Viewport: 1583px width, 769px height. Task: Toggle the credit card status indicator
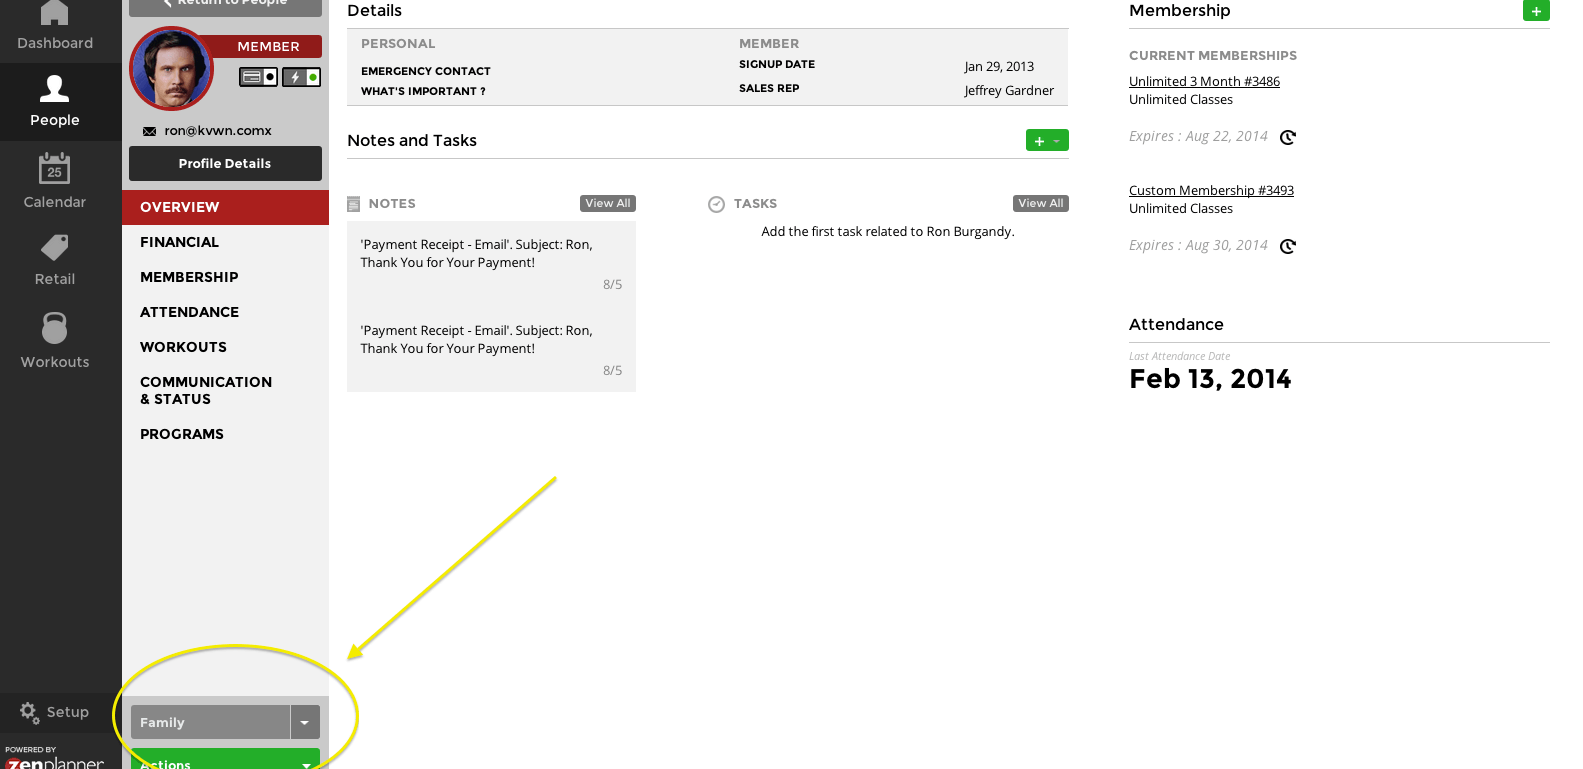coord(258,77)
